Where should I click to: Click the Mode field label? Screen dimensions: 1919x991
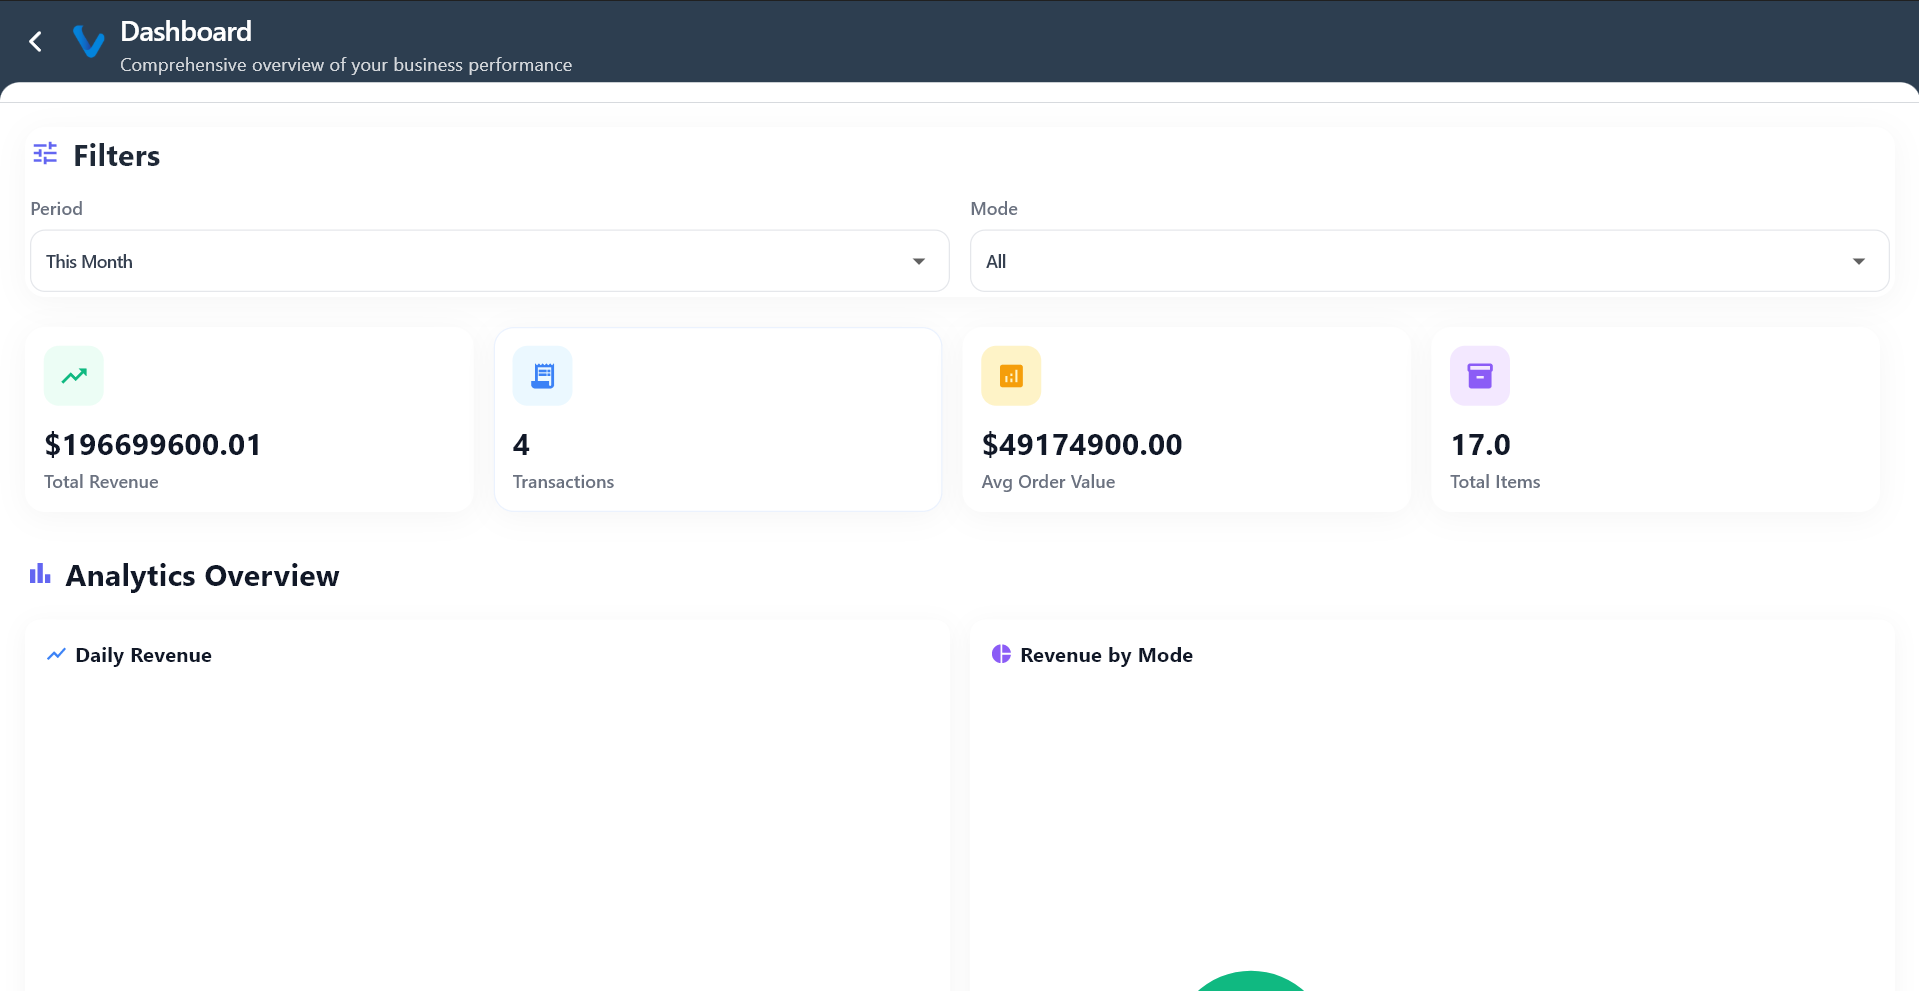pos(994,209)
